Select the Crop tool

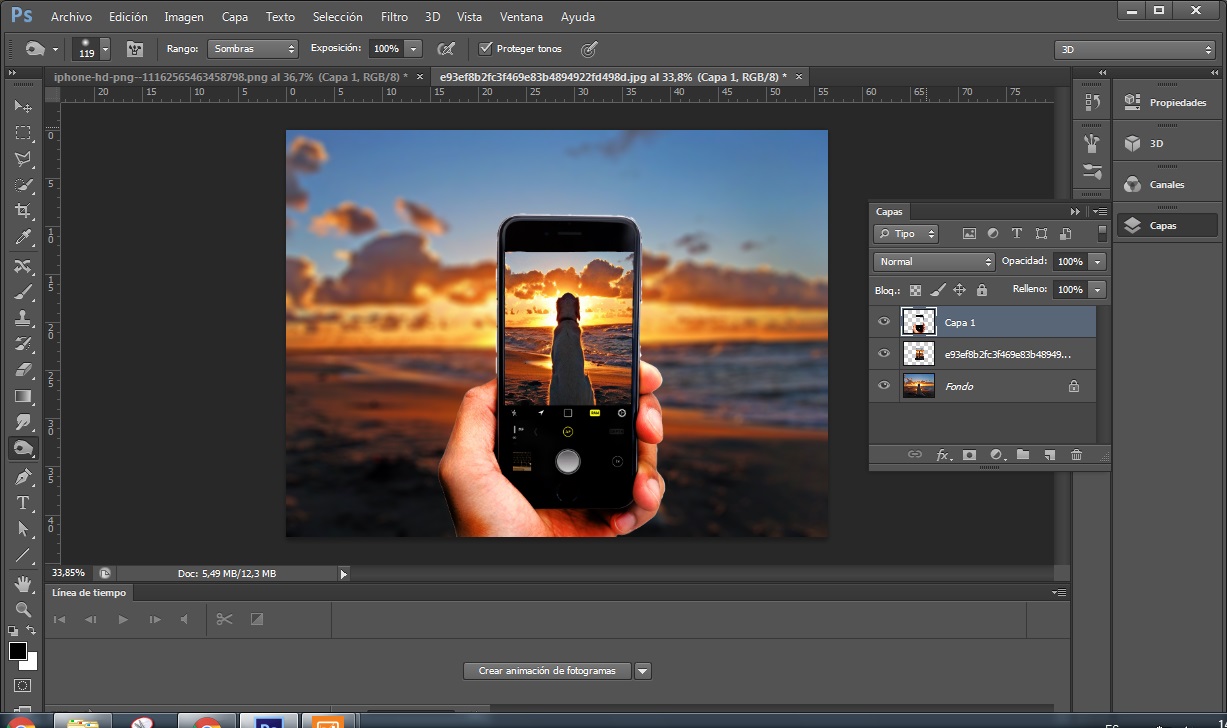point(22,211)
